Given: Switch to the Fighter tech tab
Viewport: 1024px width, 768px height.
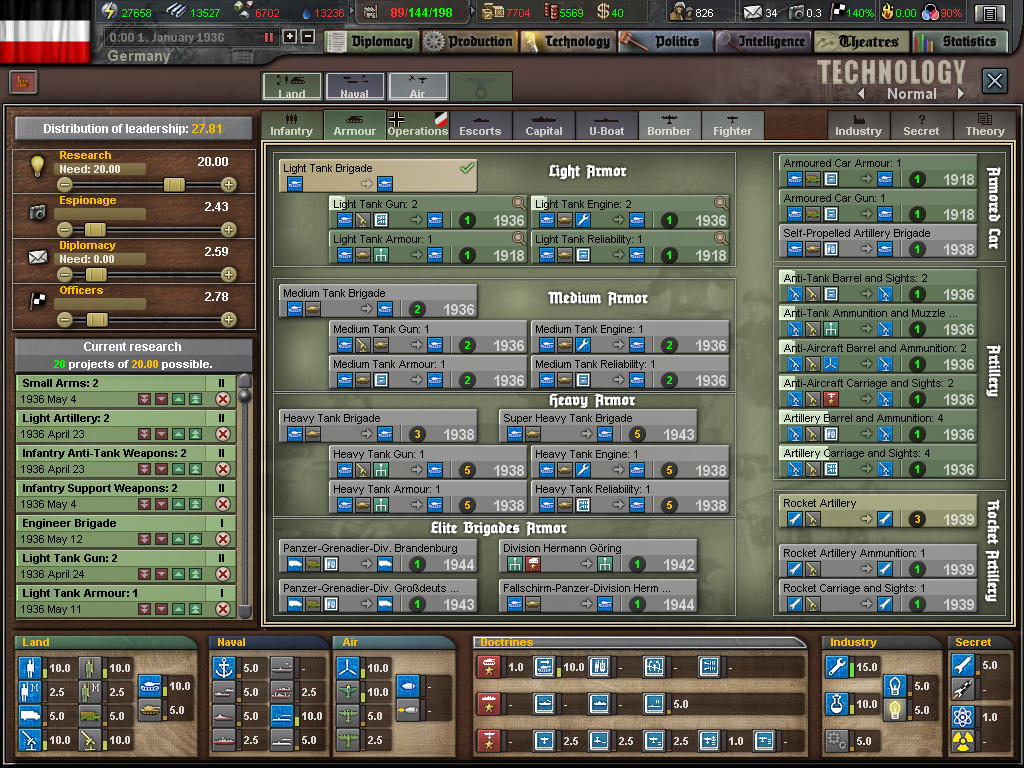Looking at the screenshot, I should point(732,125).
